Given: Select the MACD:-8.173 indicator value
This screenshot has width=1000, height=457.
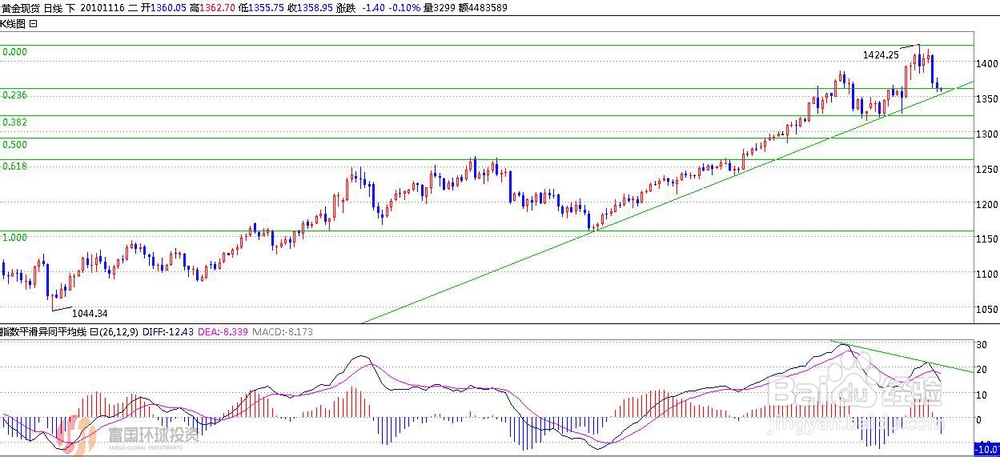Looking at the screenshot, I should pos(282,331).
